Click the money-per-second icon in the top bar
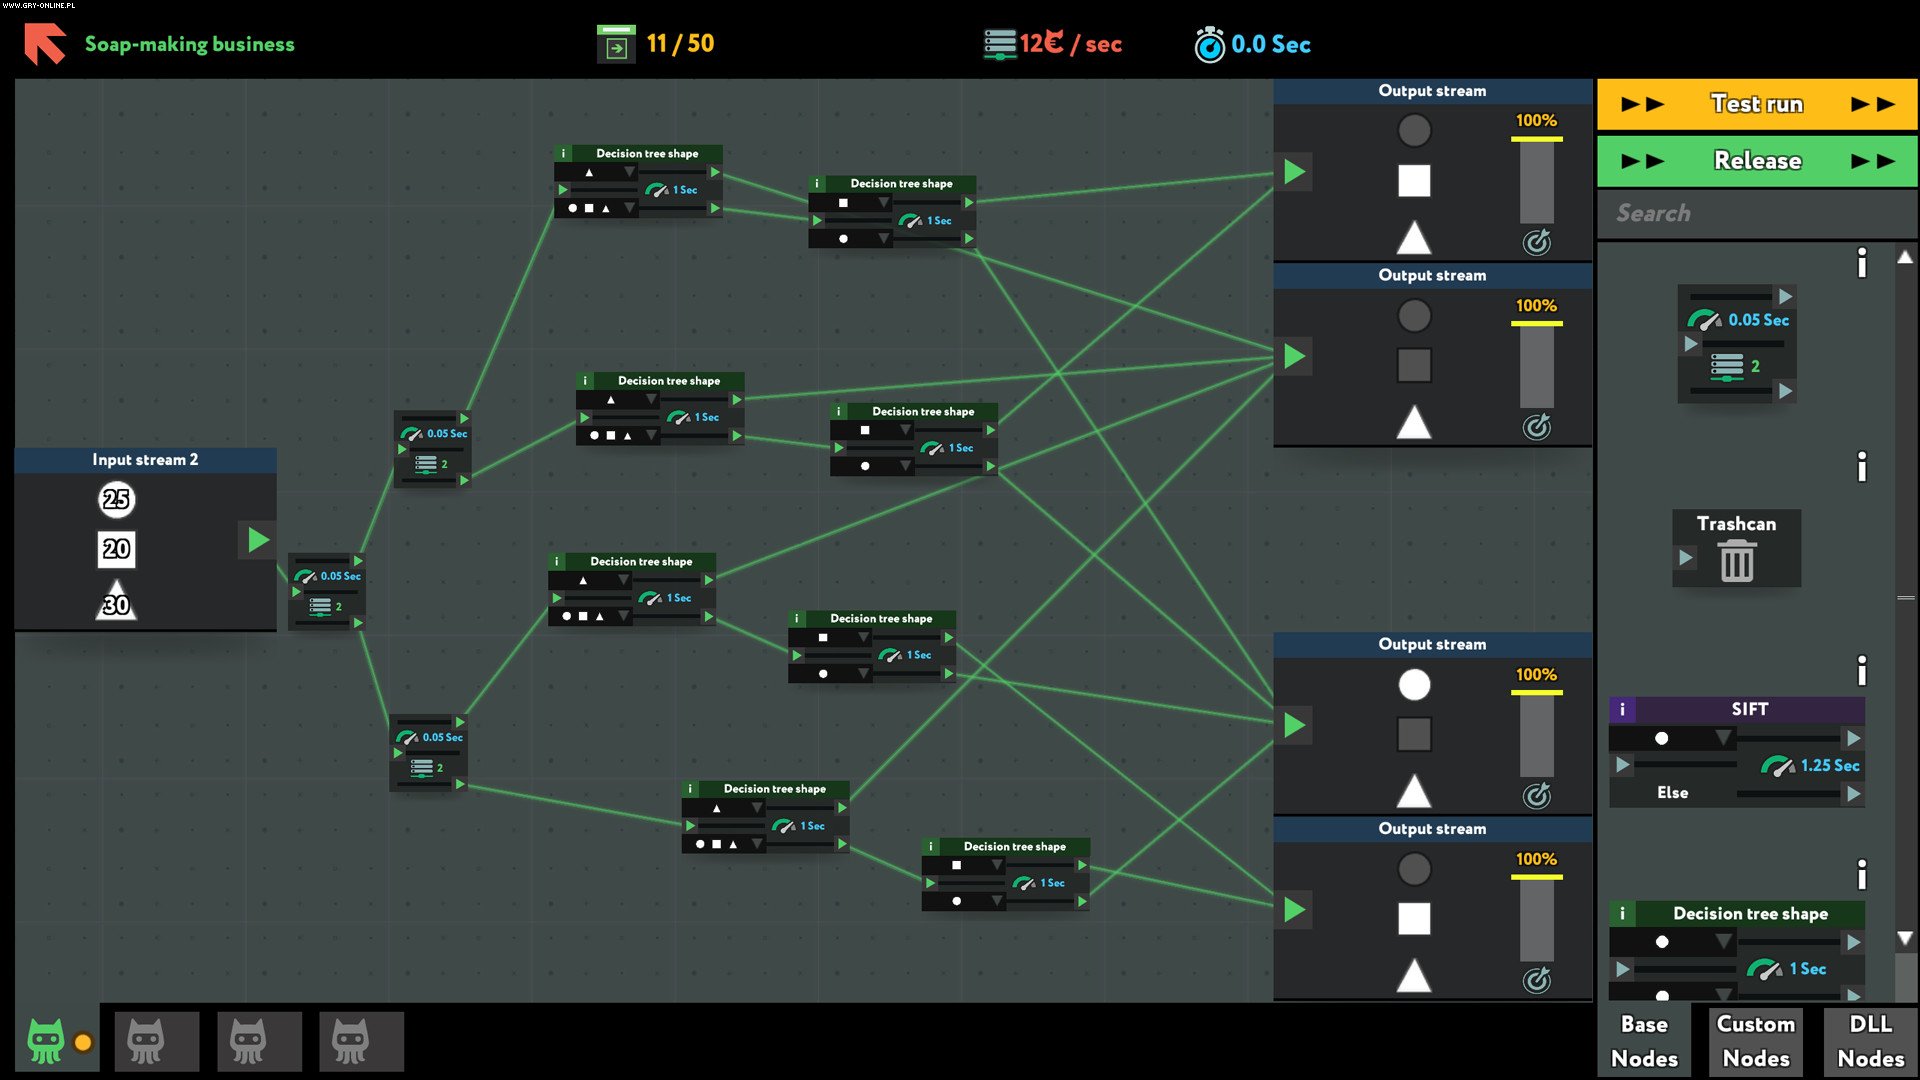The width and height of the screenshot is (1920, 1080). (999, 43)
